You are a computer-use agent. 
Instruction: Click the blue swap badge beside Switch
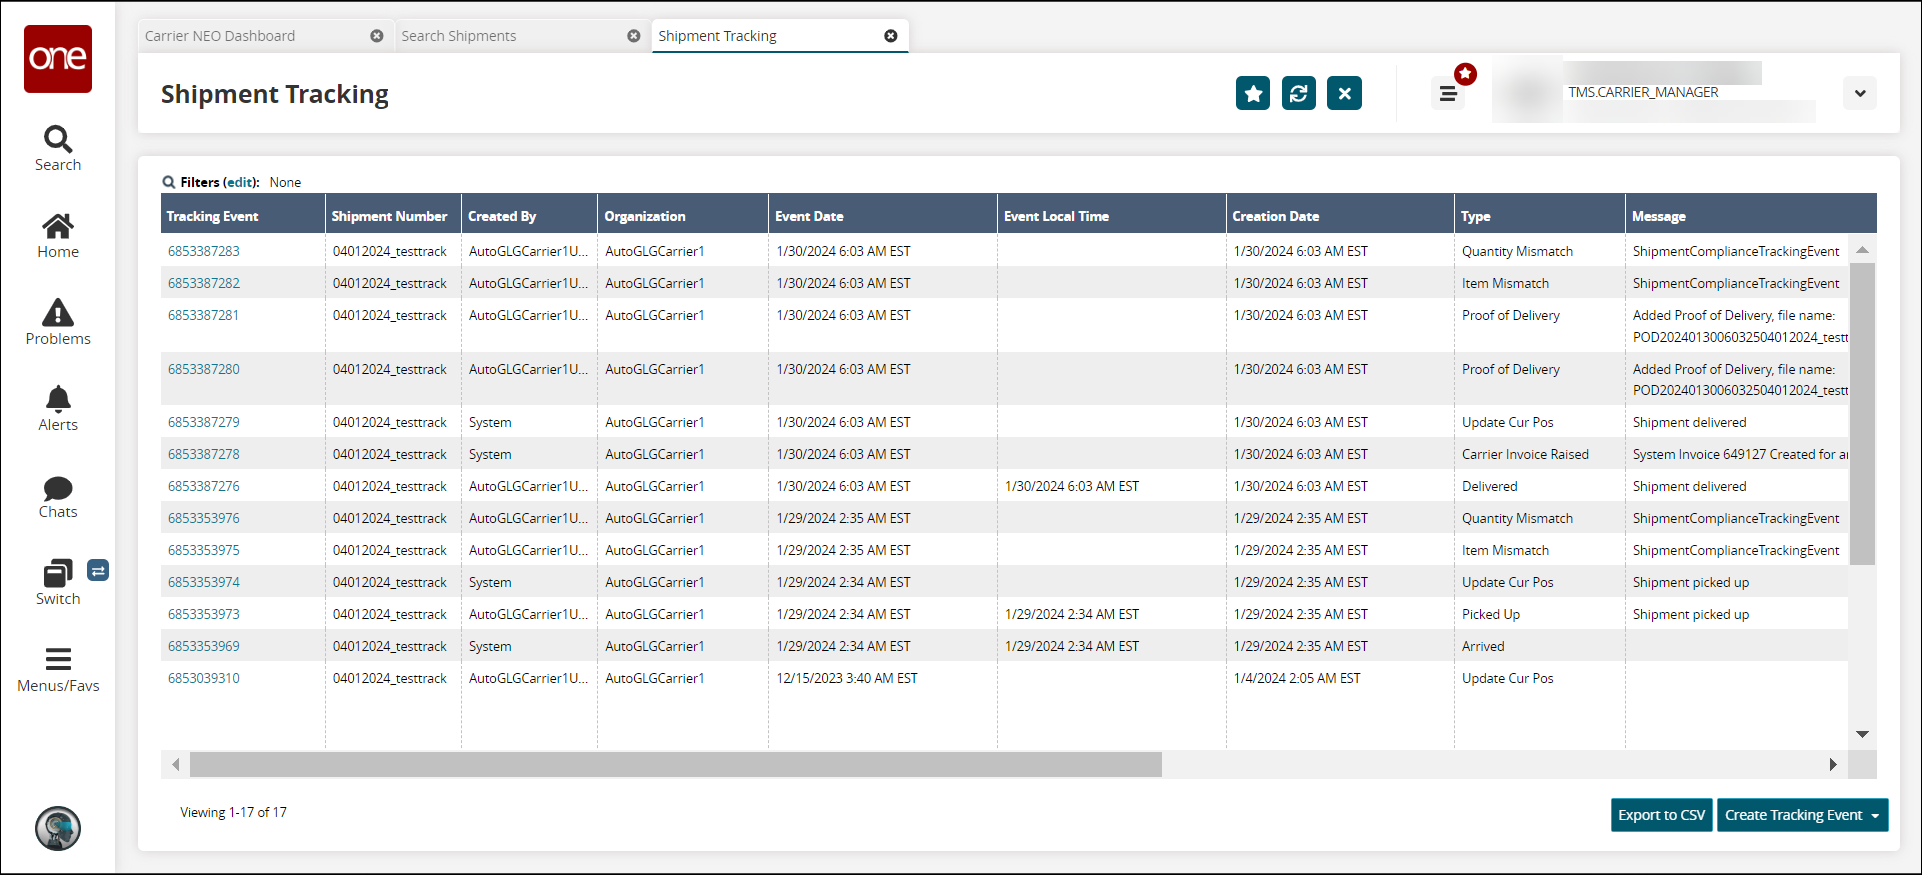pyautogui.click(x=98, y=570)
